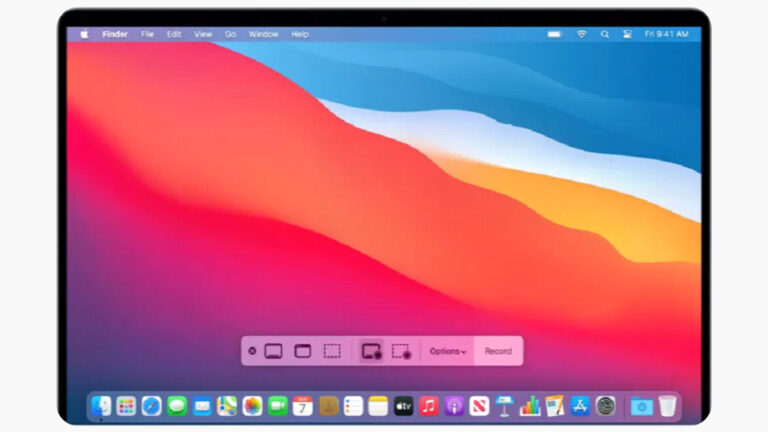Image resolution: width=768 pixels, height=432 pixels.
Task: Open Numbers from the Dock
Action: tap(530, 406)
